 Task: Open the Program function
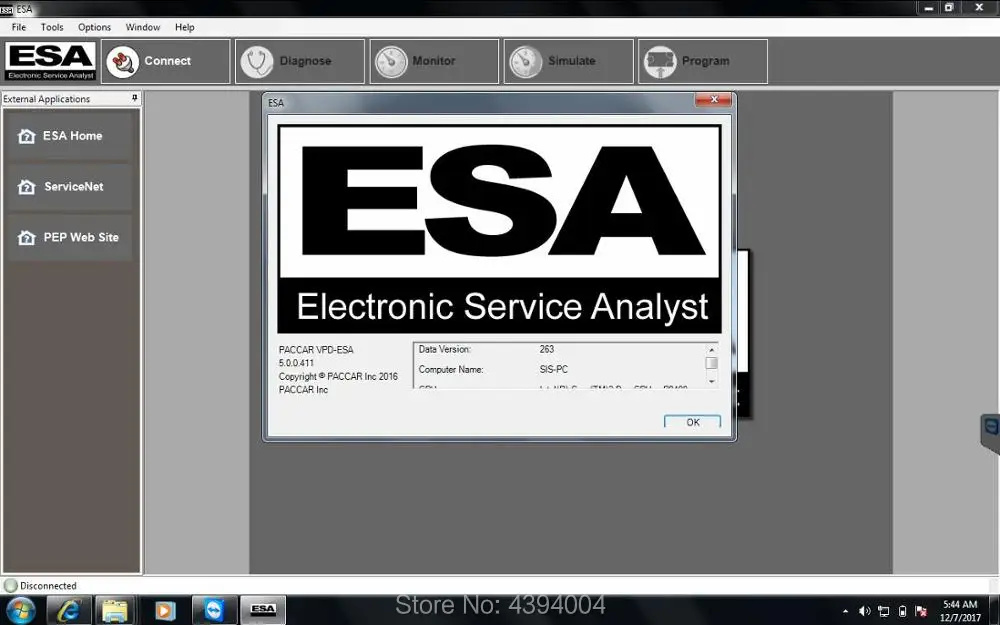(701, 61)
